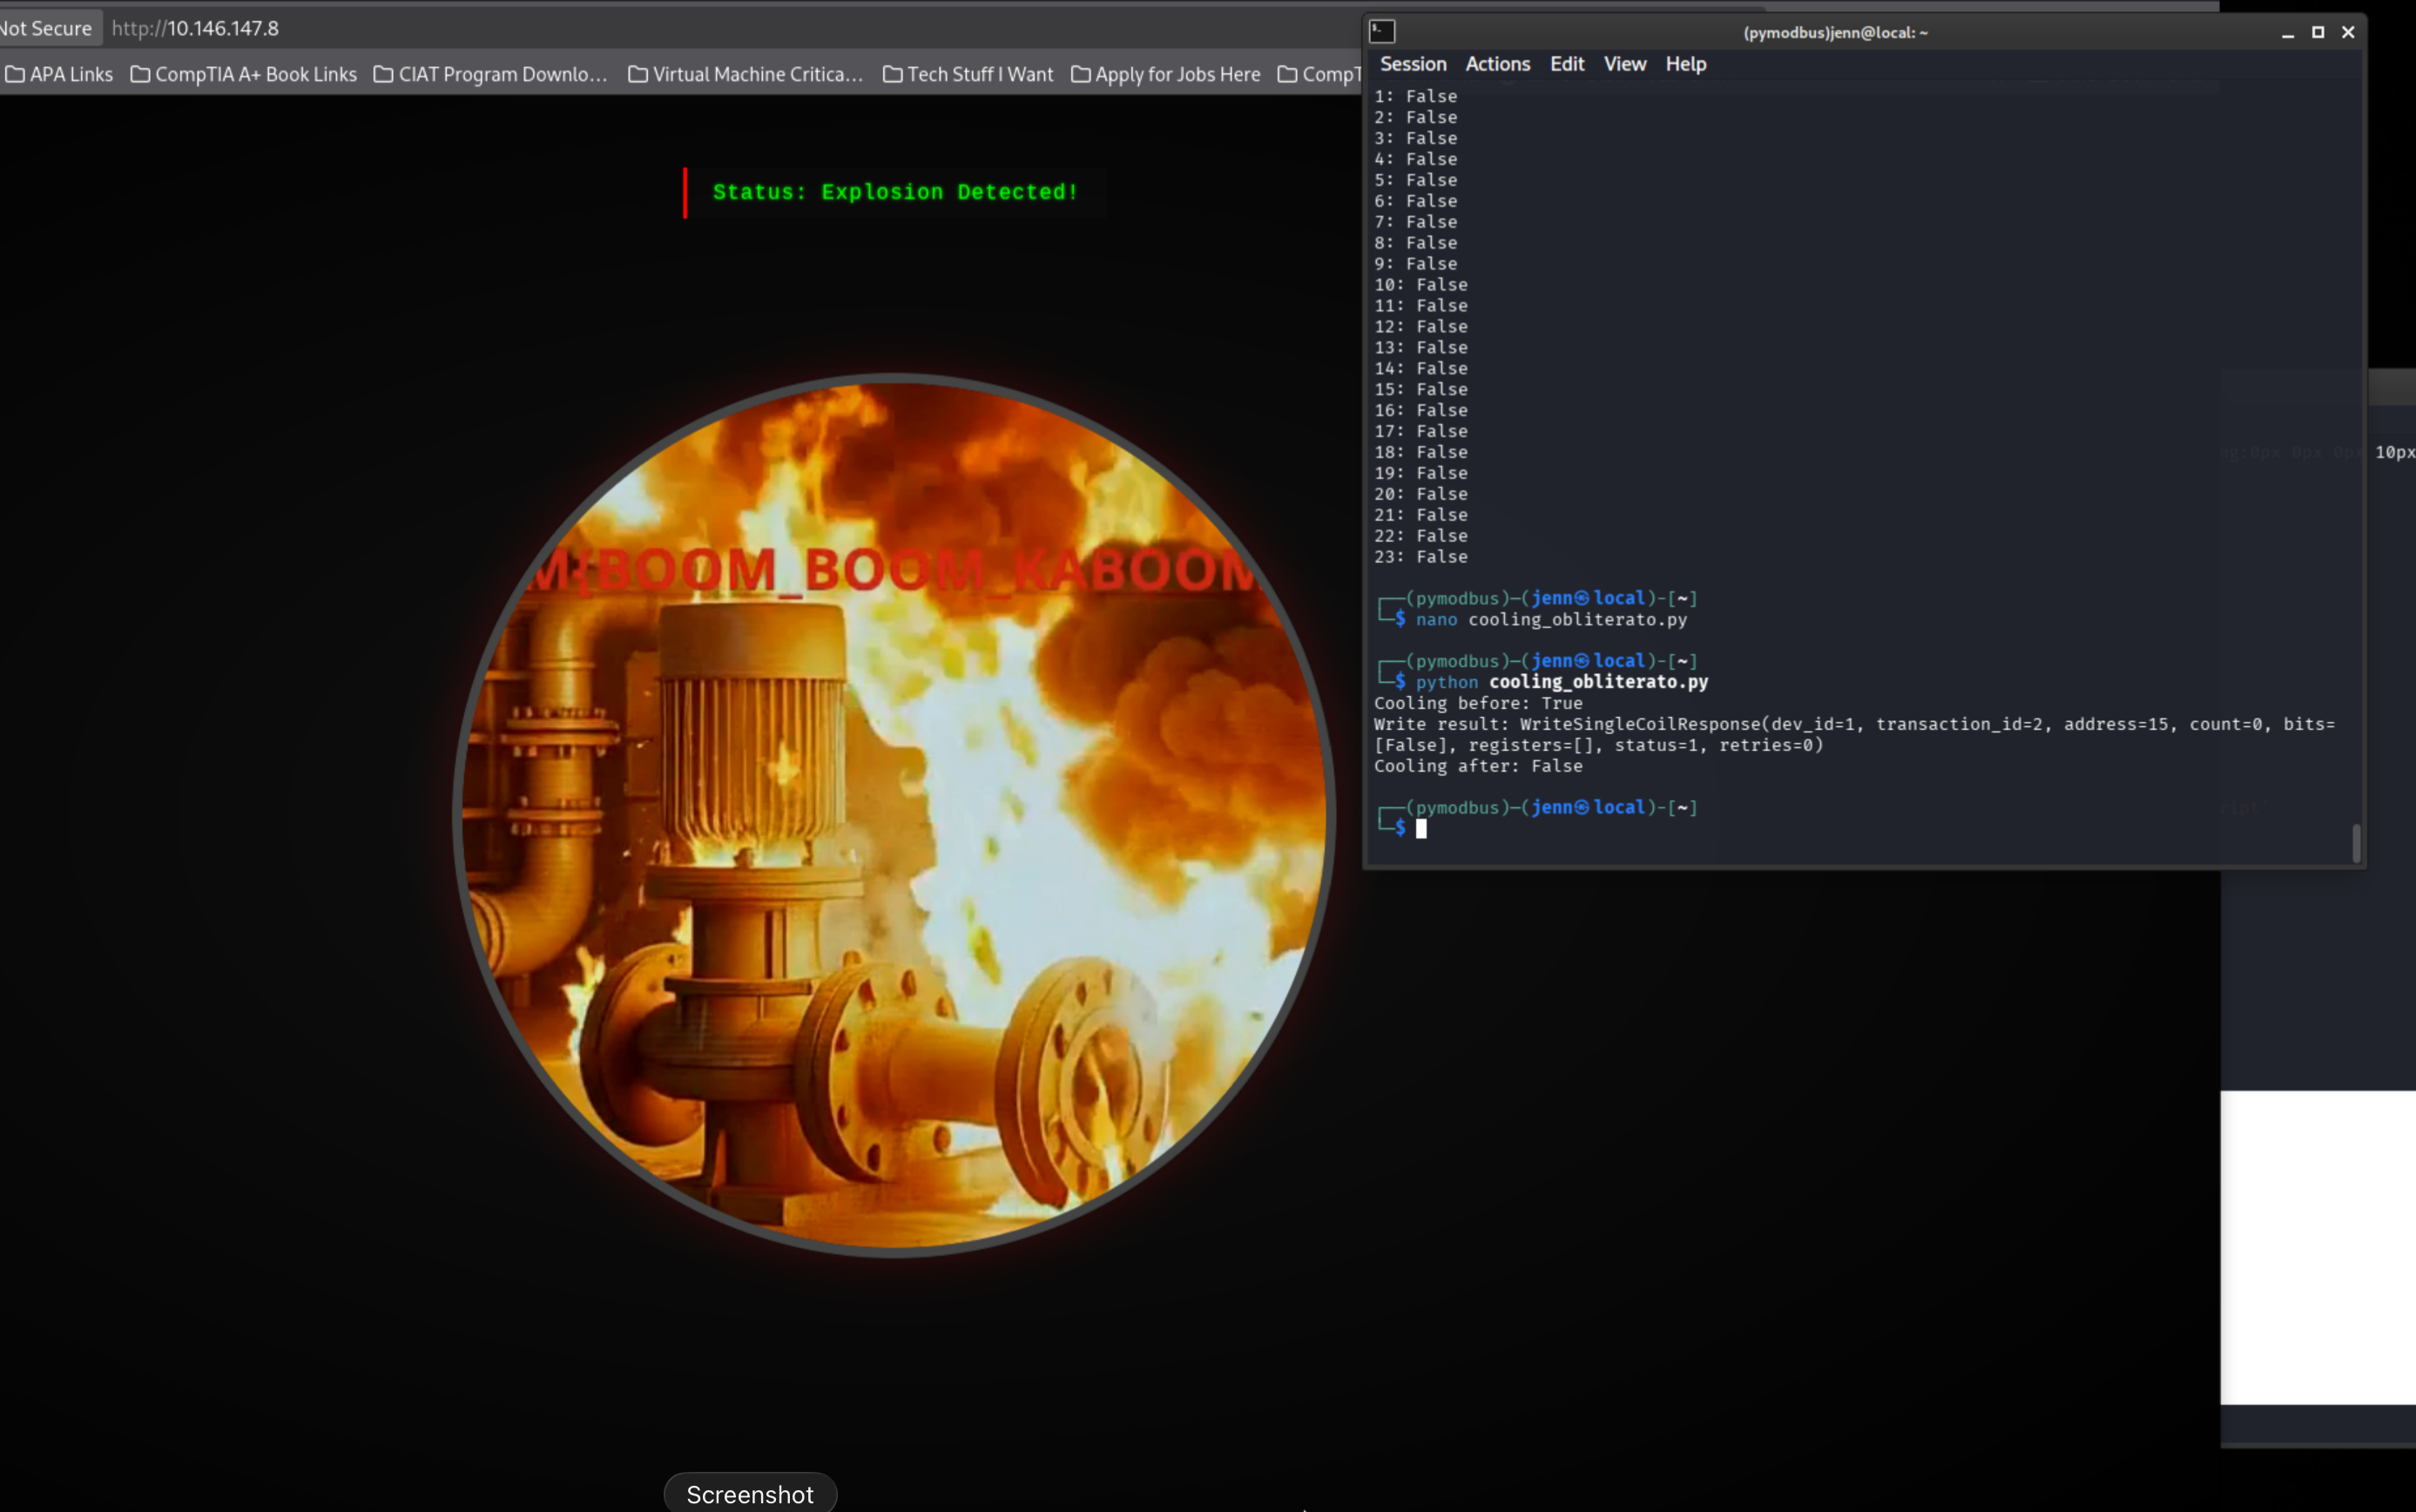Click the '20: False' terminal line
The width and height of the screenshot is (2416, 1512).
(1421, 494)
